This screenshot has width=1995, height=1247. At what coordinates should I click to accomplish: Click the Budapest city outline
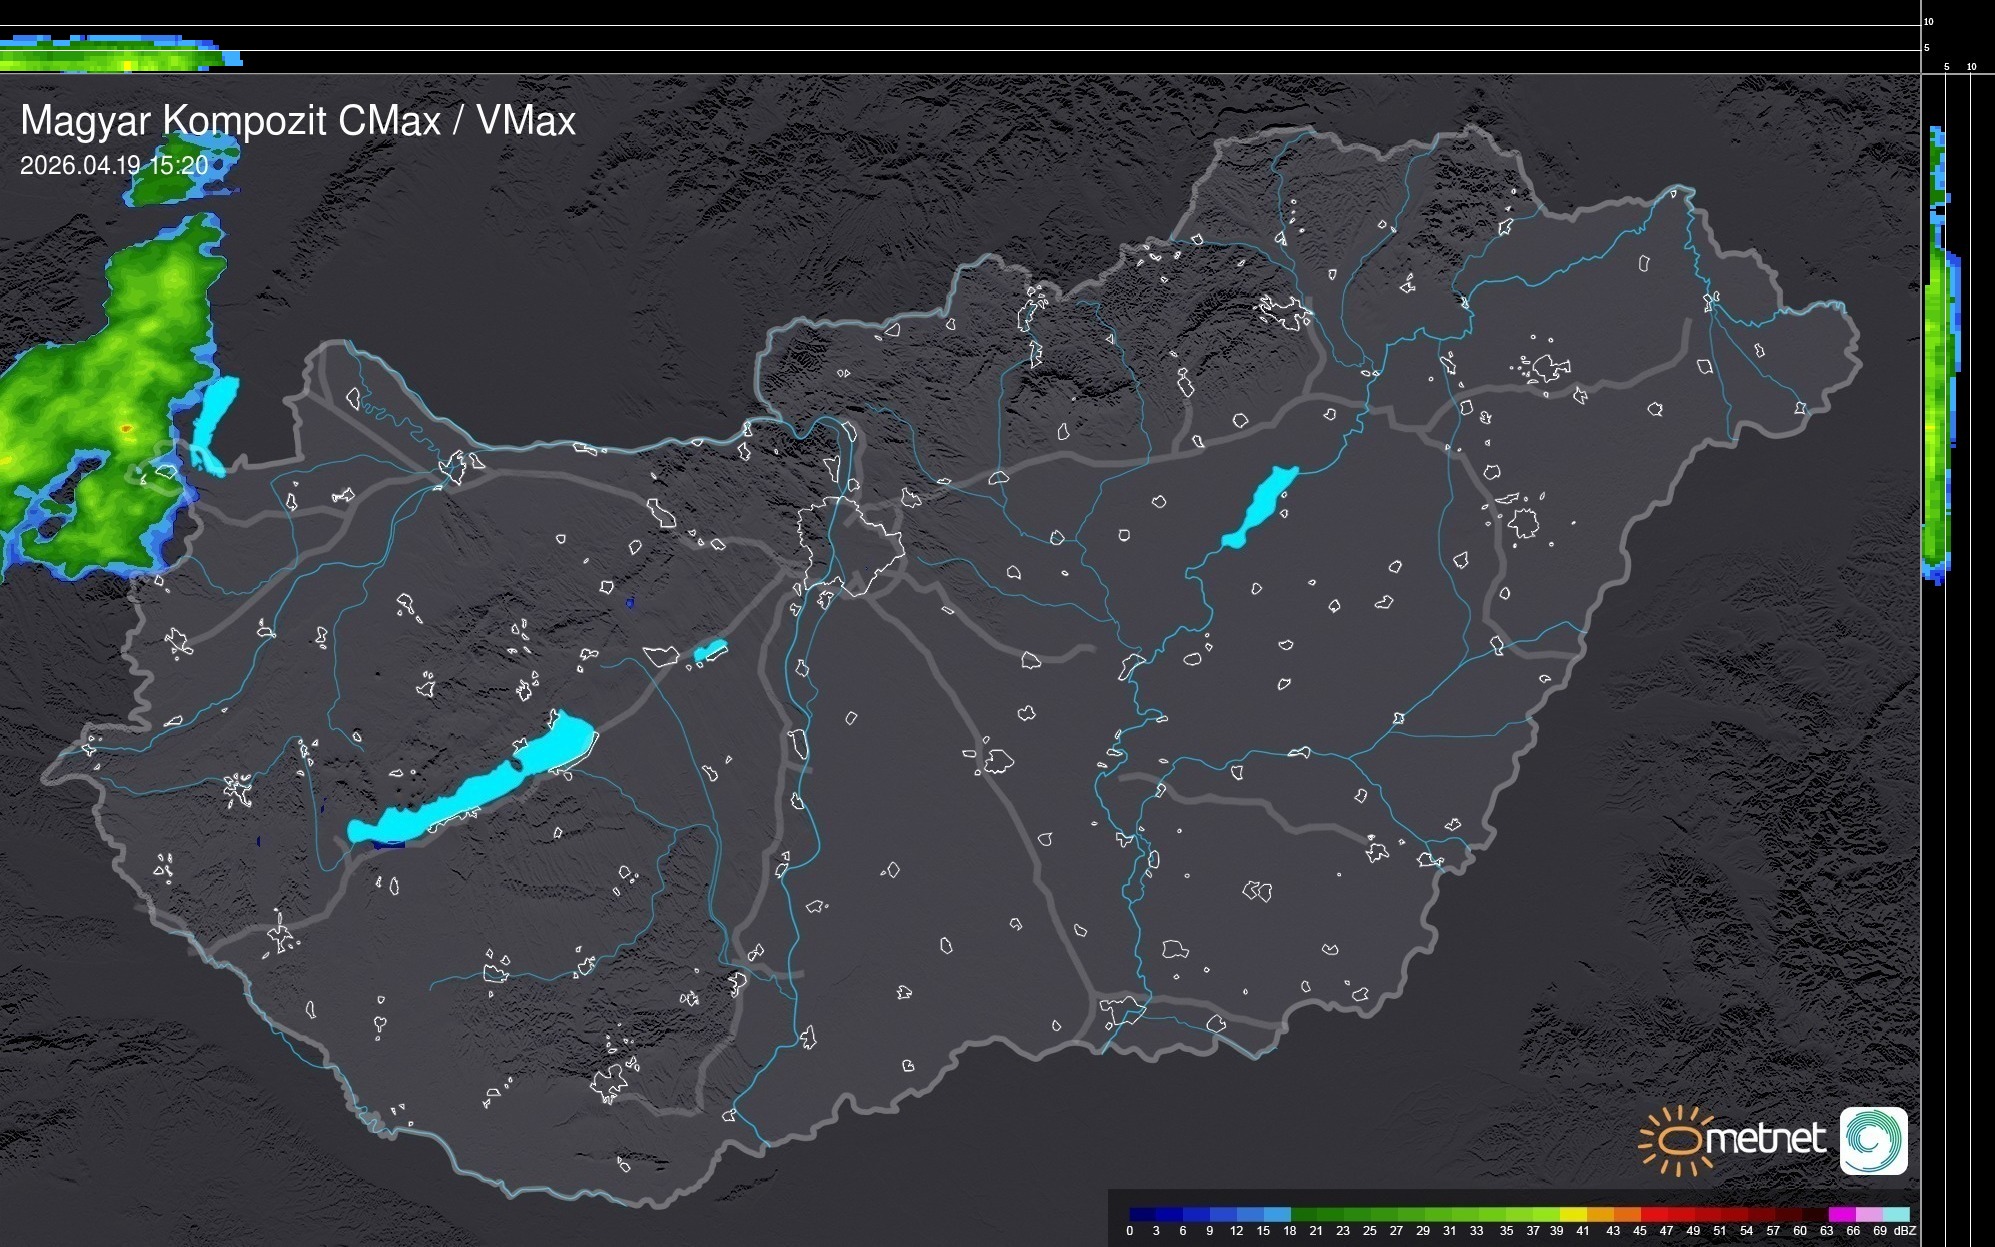pyautogui.click(x=850, y=545)
